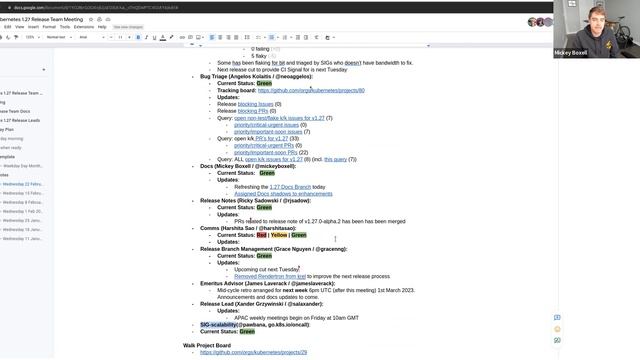Click the font size field showing 11
Viewport: 640px width, 360px height.
point(120,37)
